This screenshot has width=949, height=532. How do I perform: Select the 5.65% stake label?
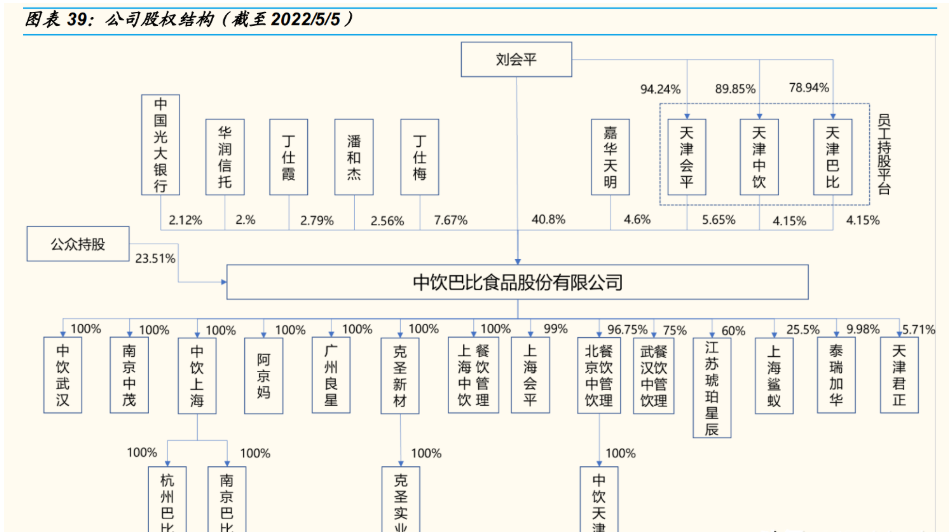[718, 220]
